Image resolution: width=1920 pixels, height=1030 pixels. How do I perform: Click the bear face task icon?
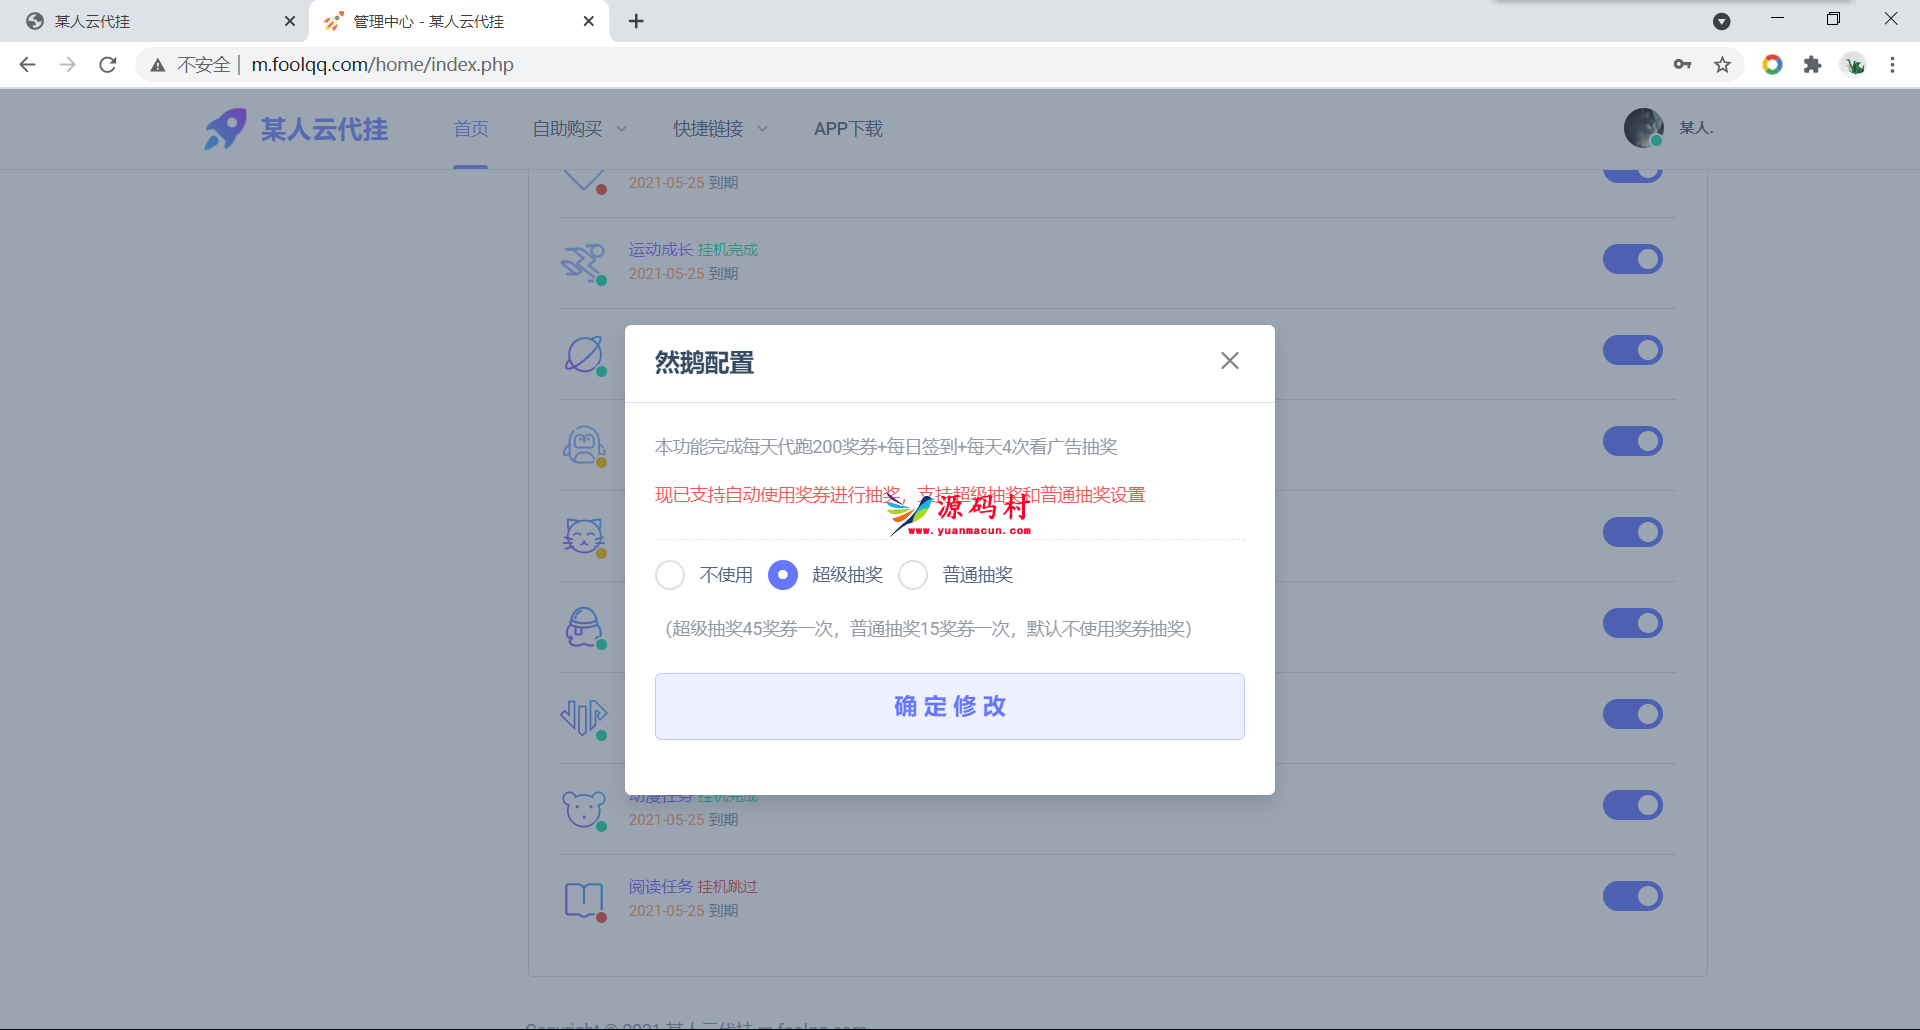coord(583,808)
